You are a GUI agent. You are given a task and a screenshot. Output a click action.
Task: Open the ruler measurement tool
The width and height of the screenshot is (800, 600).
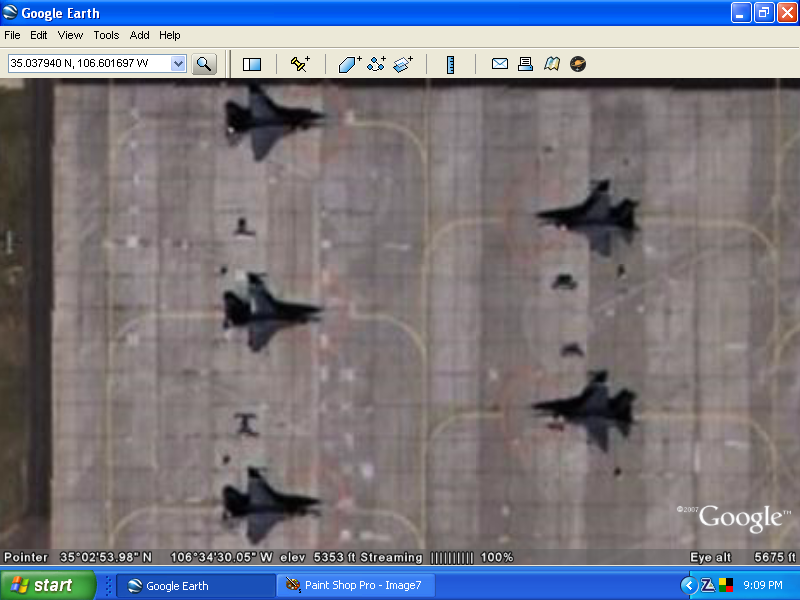(451, 64)
